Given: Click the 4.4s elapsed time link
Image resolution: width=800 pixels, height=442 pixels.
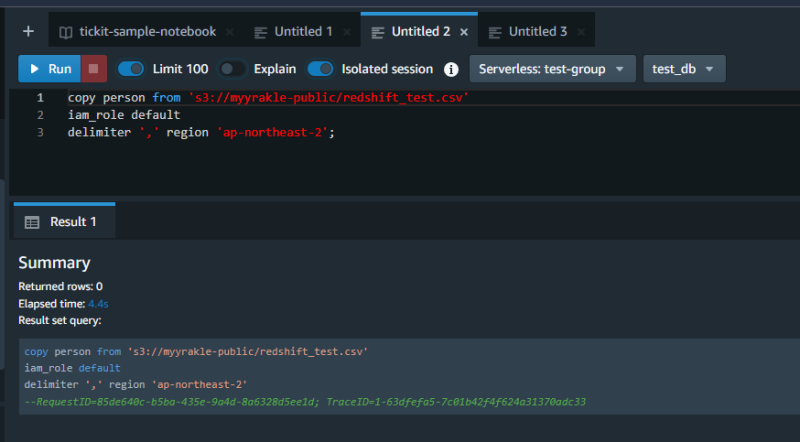Looking at the screenshot, I should pos(97,303).
